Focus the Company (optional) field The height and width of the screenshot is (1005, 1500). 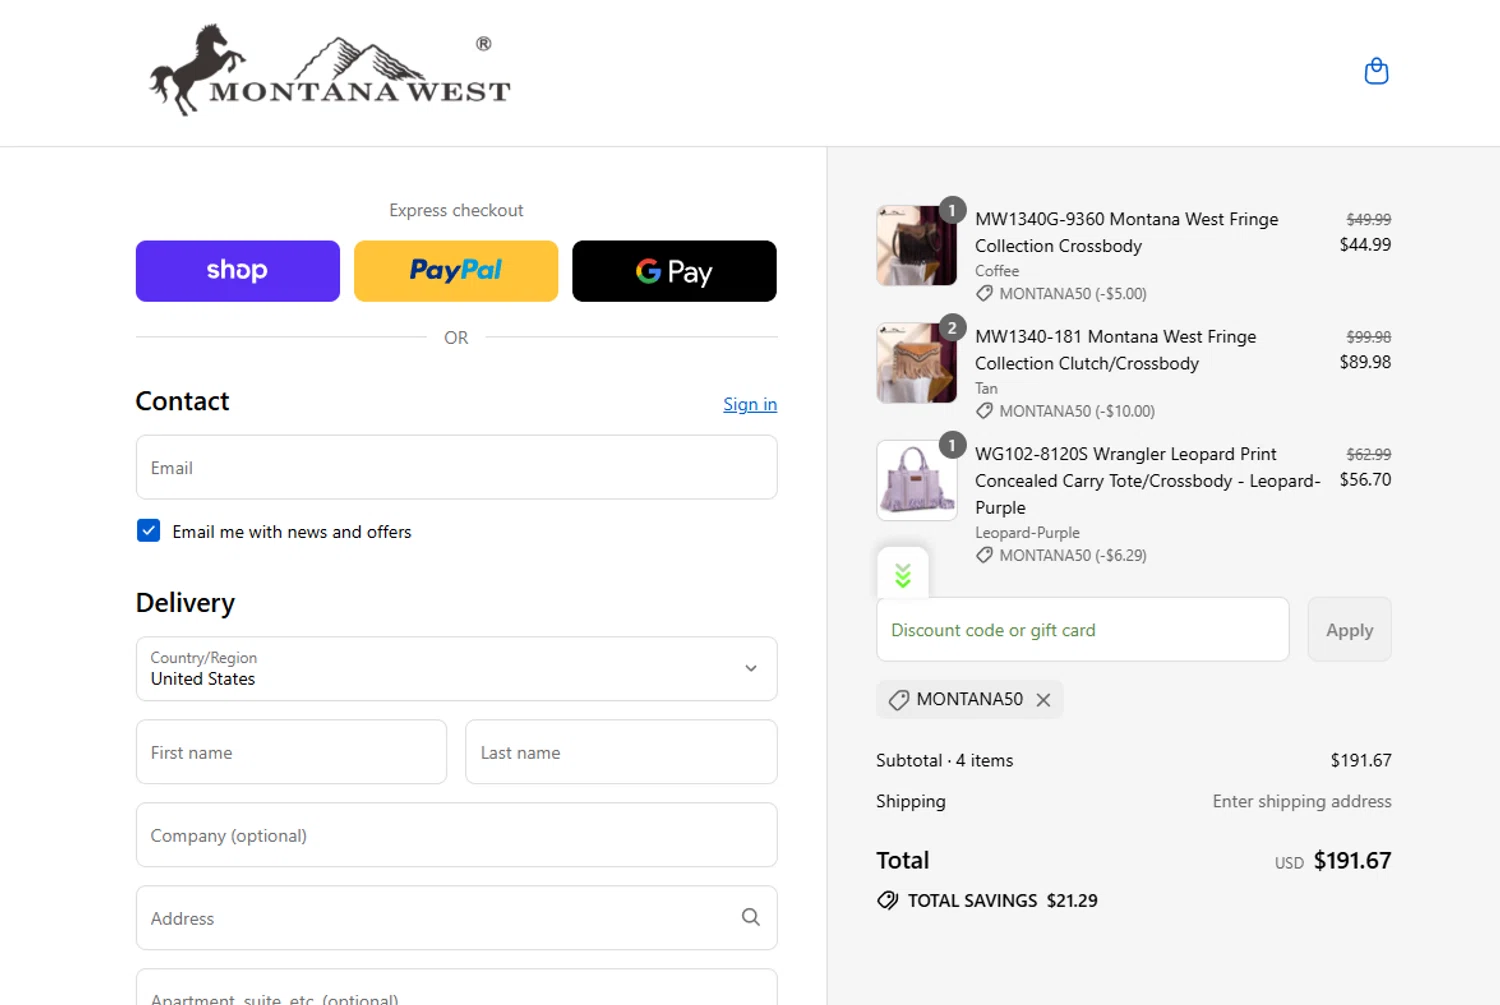click(x=456, y=835)
